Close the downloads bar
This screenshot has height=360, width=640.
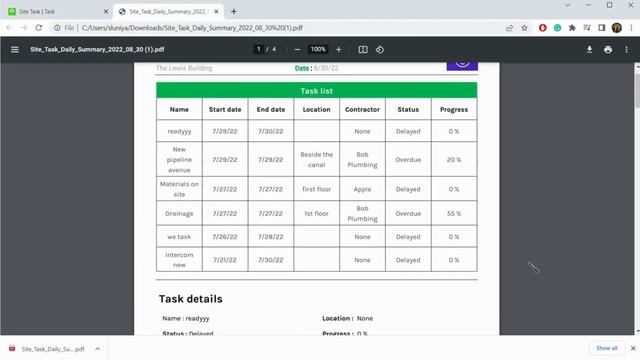pos(633,348)
